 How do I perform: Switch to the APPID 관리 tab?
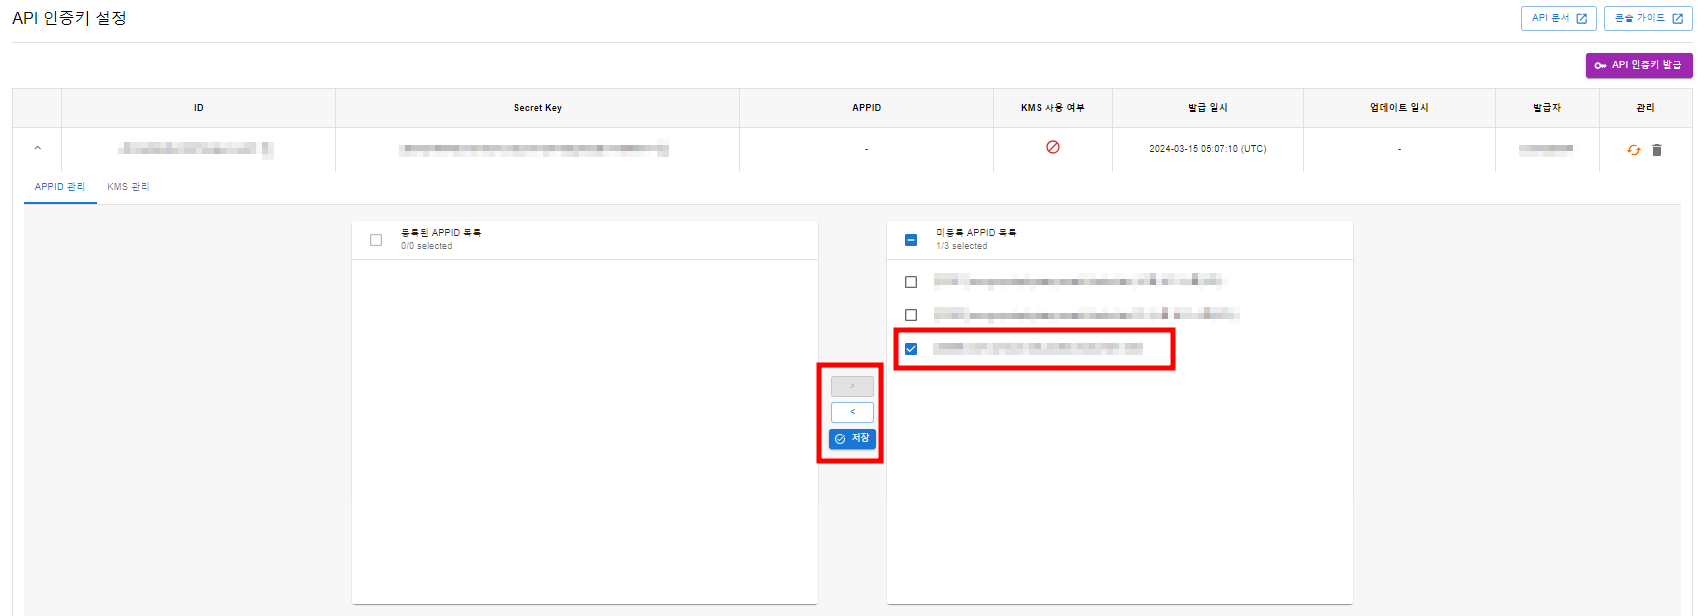(60, 187)
